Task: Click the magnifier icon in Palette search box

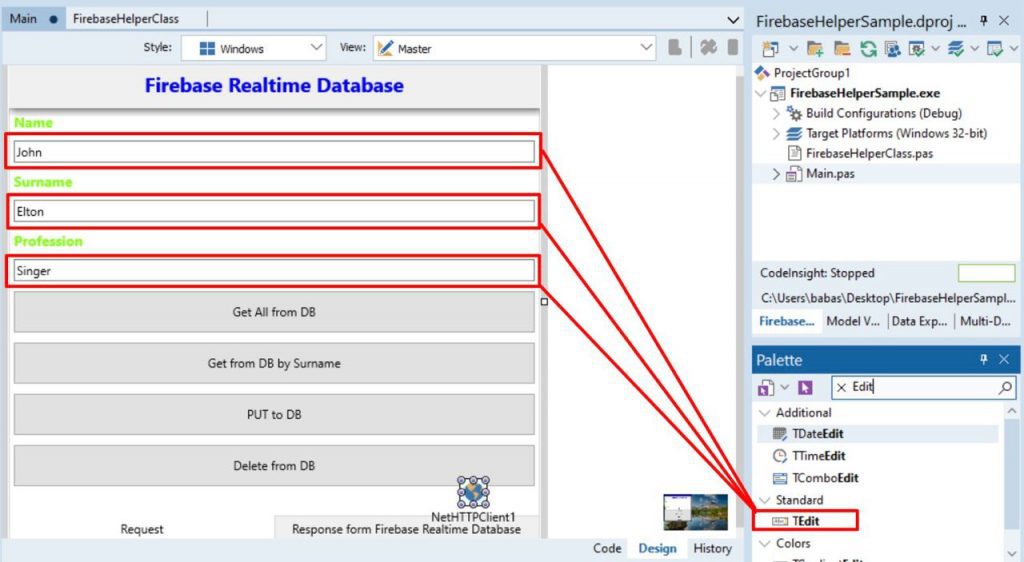Action: [x=1006, y=388]
